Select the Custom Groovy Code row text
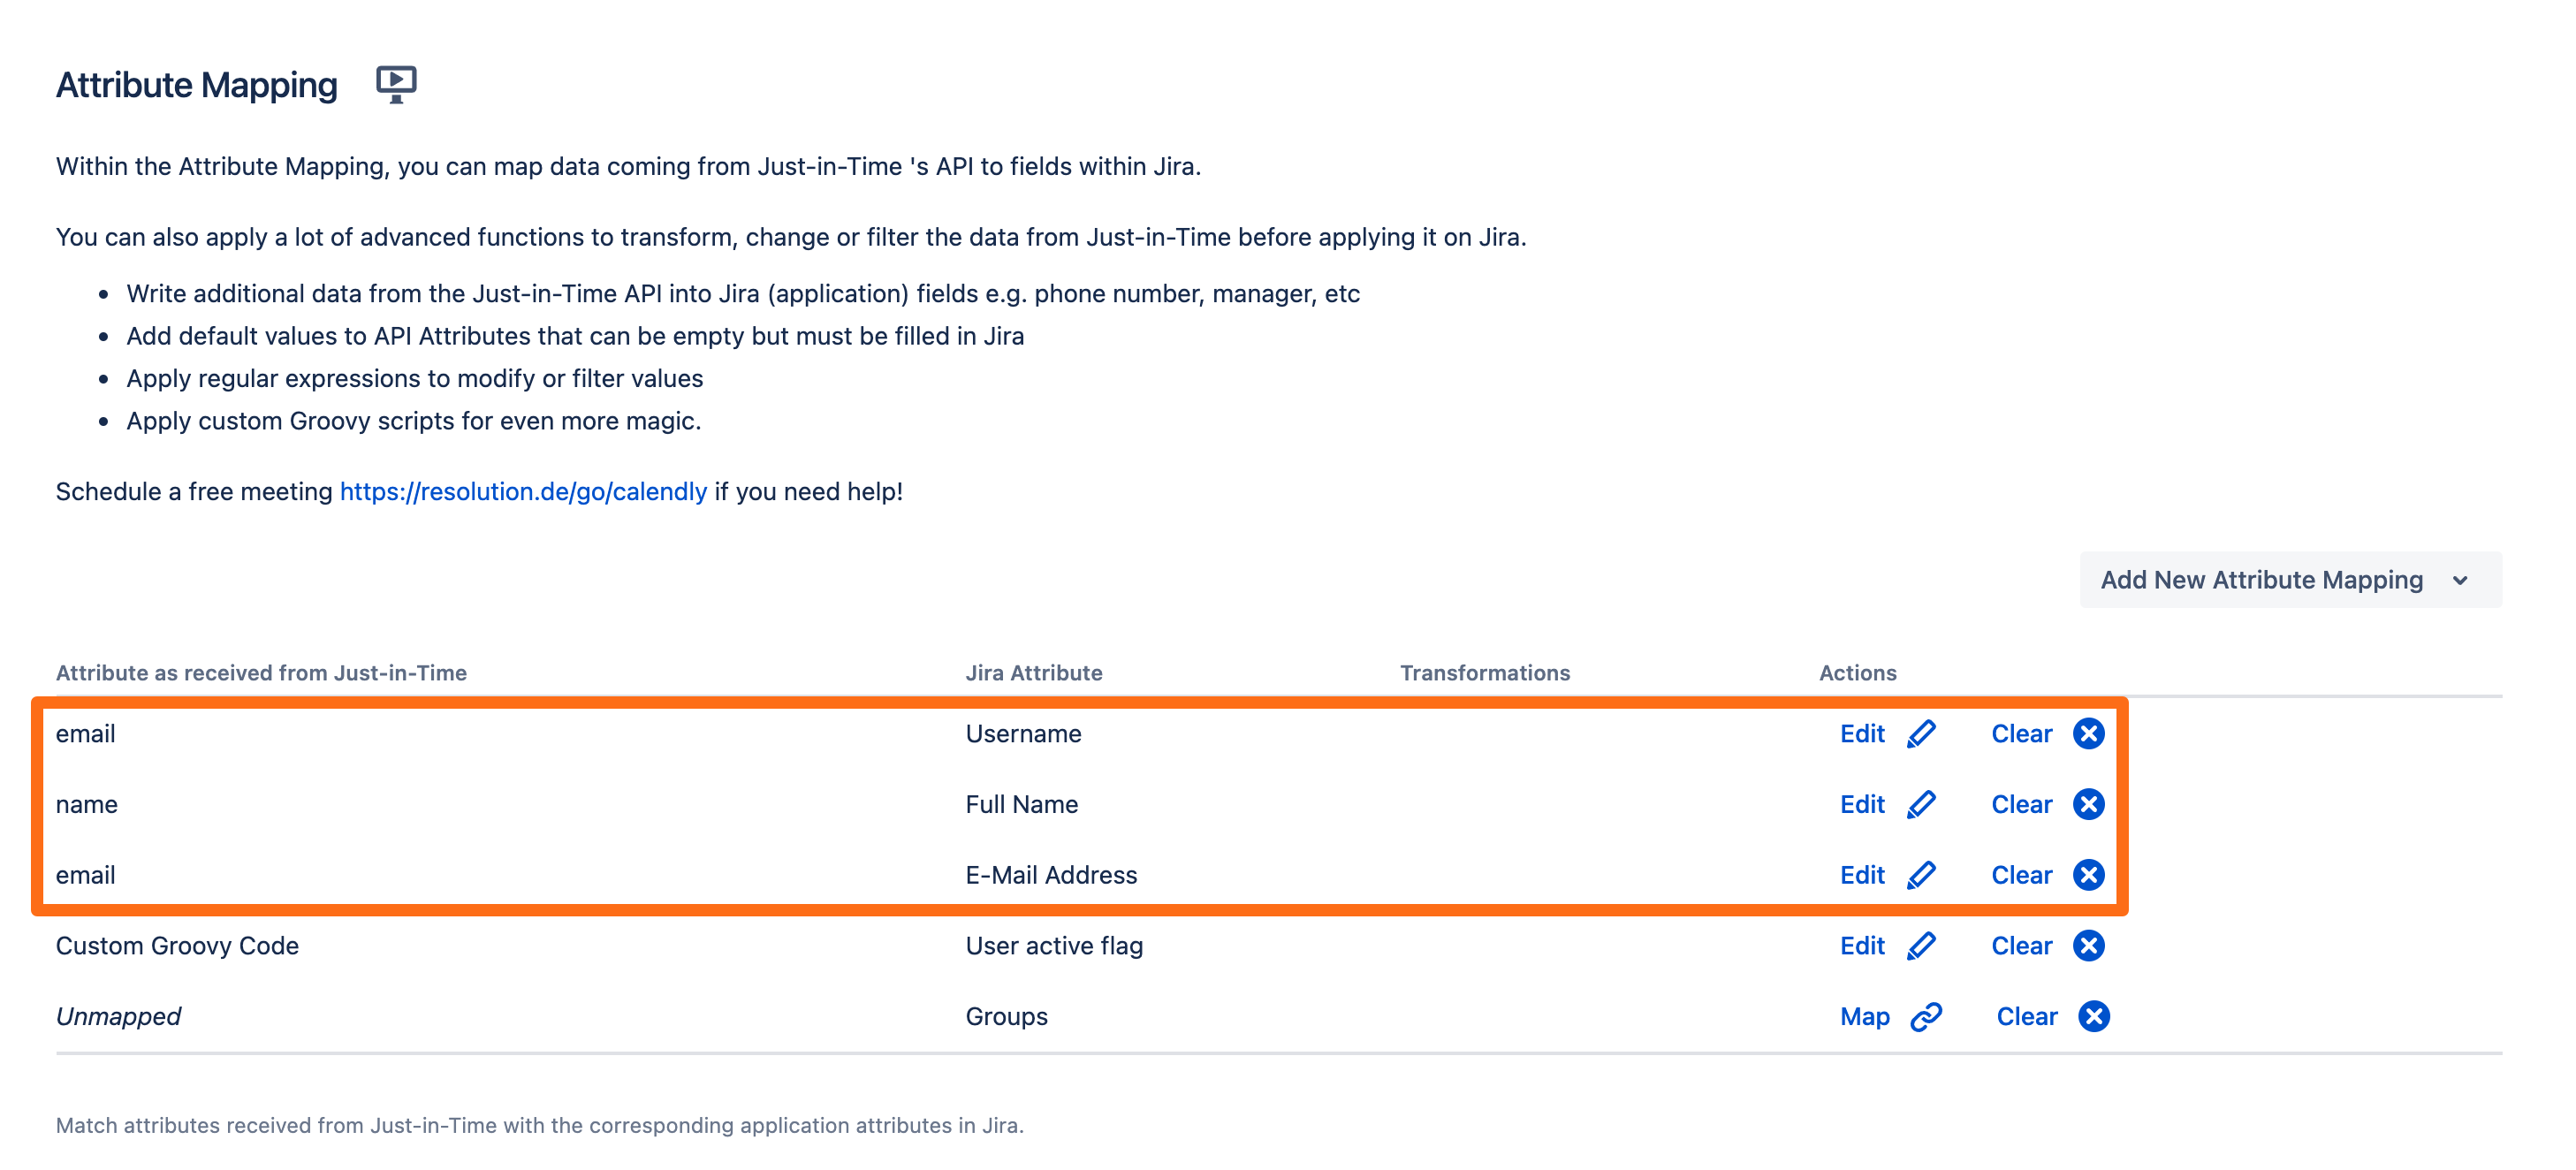Image resolution: width=2576 pixels, height=1170 pixels. click(177, 946)
